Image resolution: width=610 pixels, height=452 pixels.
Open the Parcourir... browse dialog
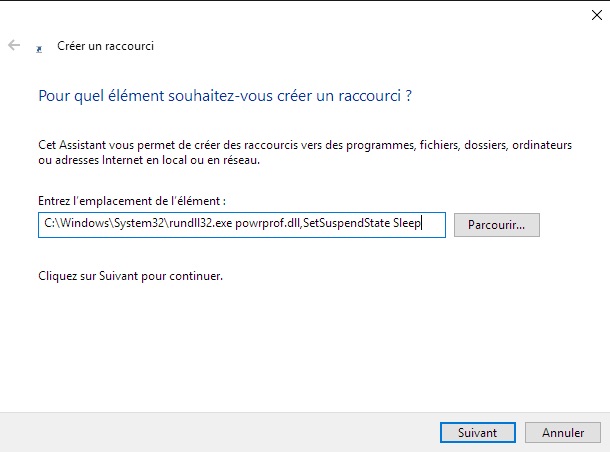[496, 225]
